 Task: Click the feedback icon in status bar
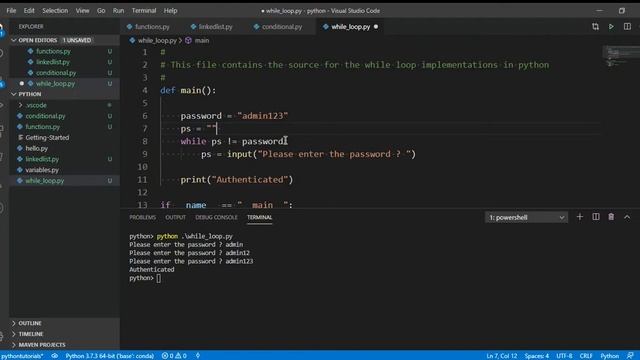[630, 356]
